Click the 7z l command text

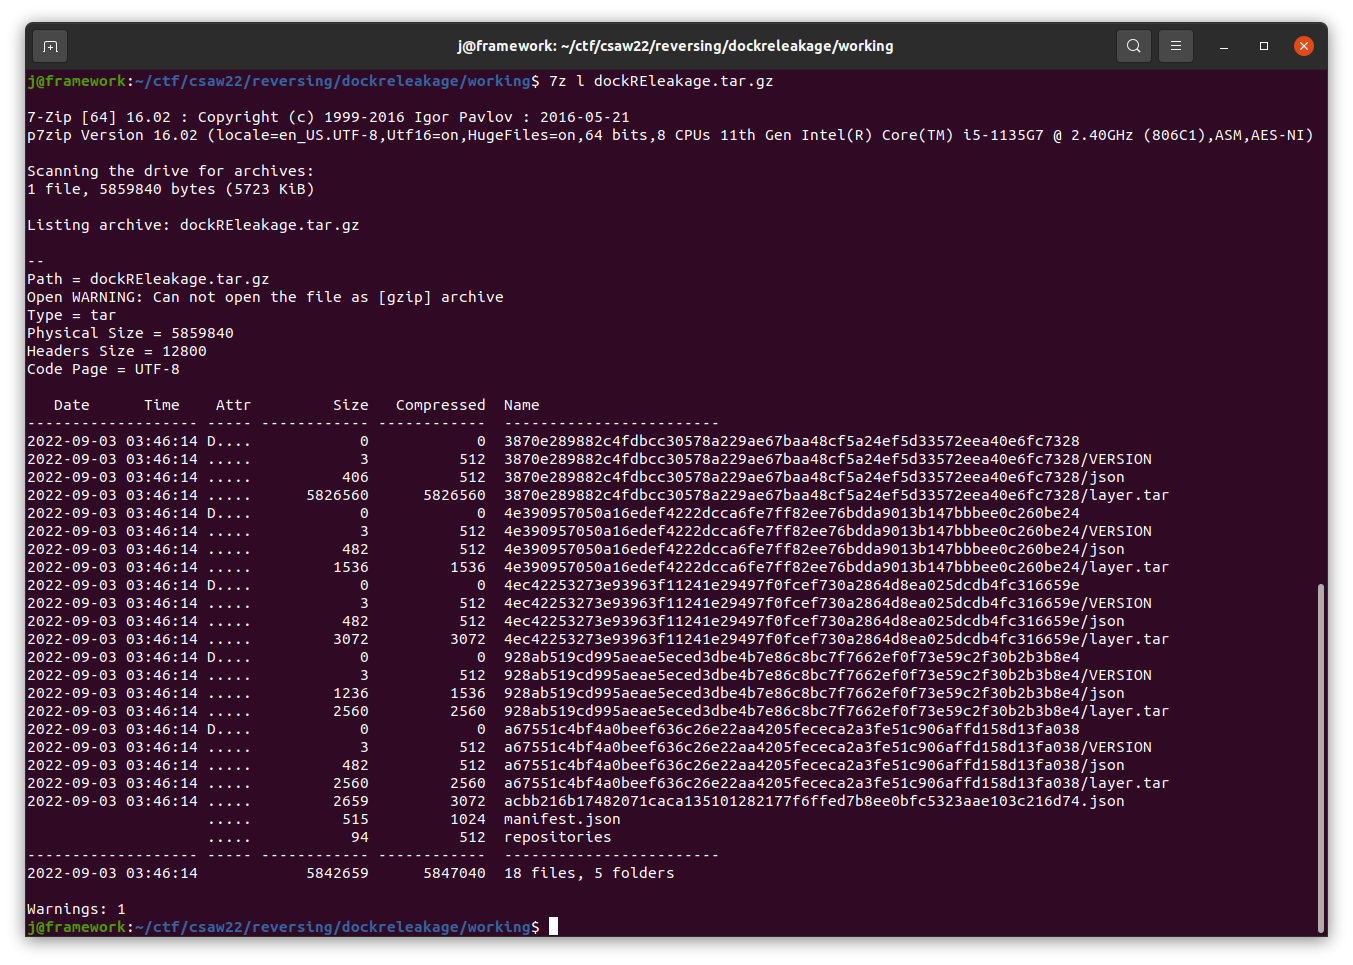(660, 81)
